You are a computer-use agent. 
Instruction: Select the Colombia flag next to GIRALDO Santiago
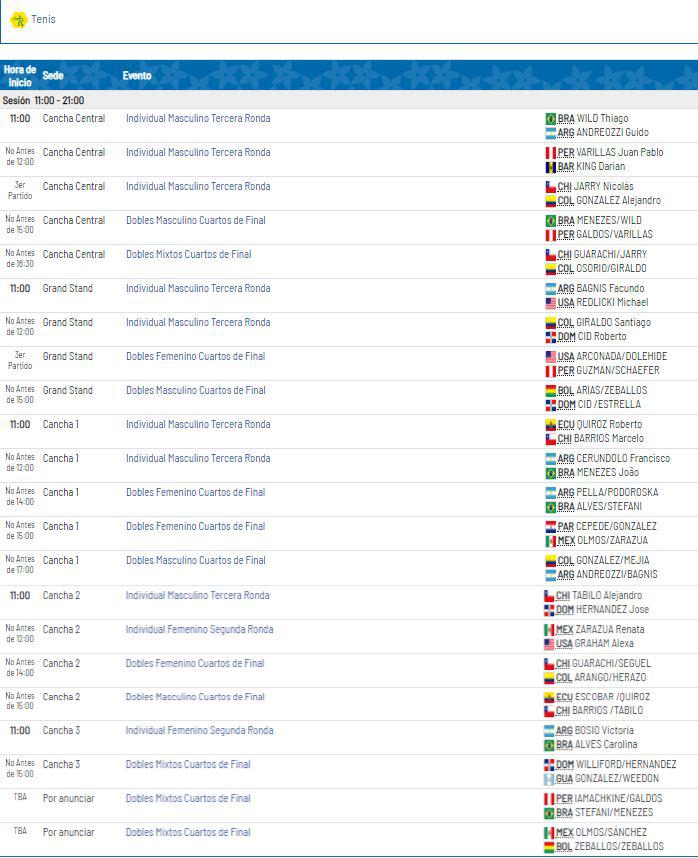tap(549, 324)
